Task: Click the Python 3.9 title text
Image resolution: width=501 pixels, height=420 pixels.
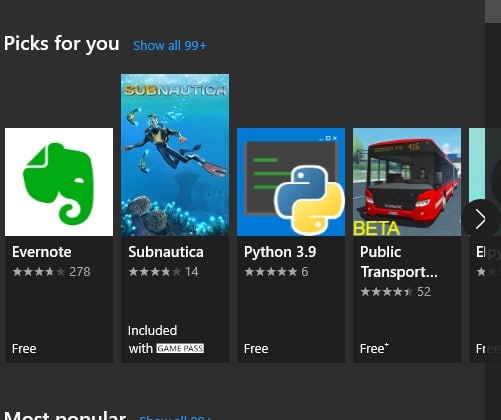Action: coord(280,252)
